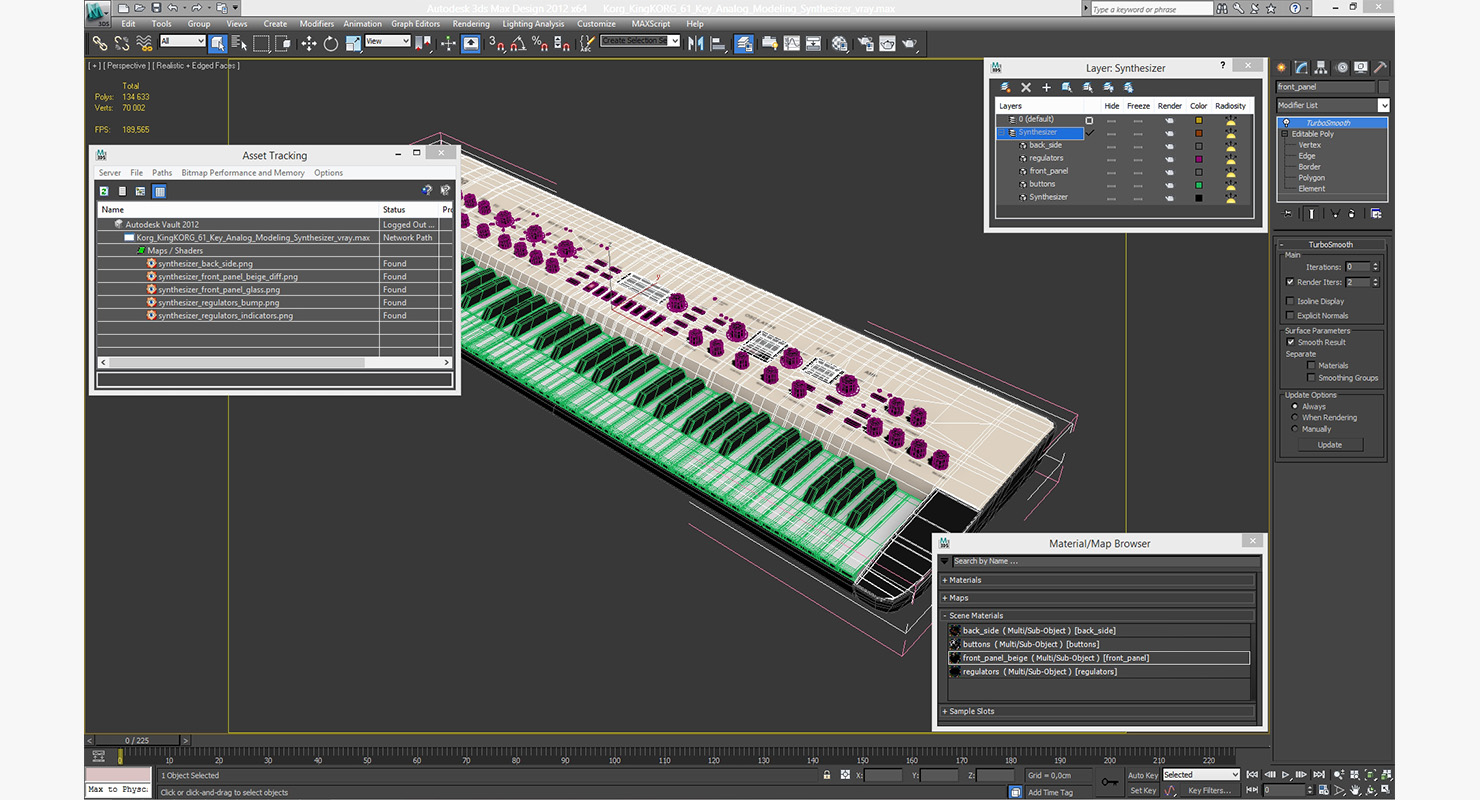Open Render Setup icon
1480x800 pixels.
[x=865, y=43]
